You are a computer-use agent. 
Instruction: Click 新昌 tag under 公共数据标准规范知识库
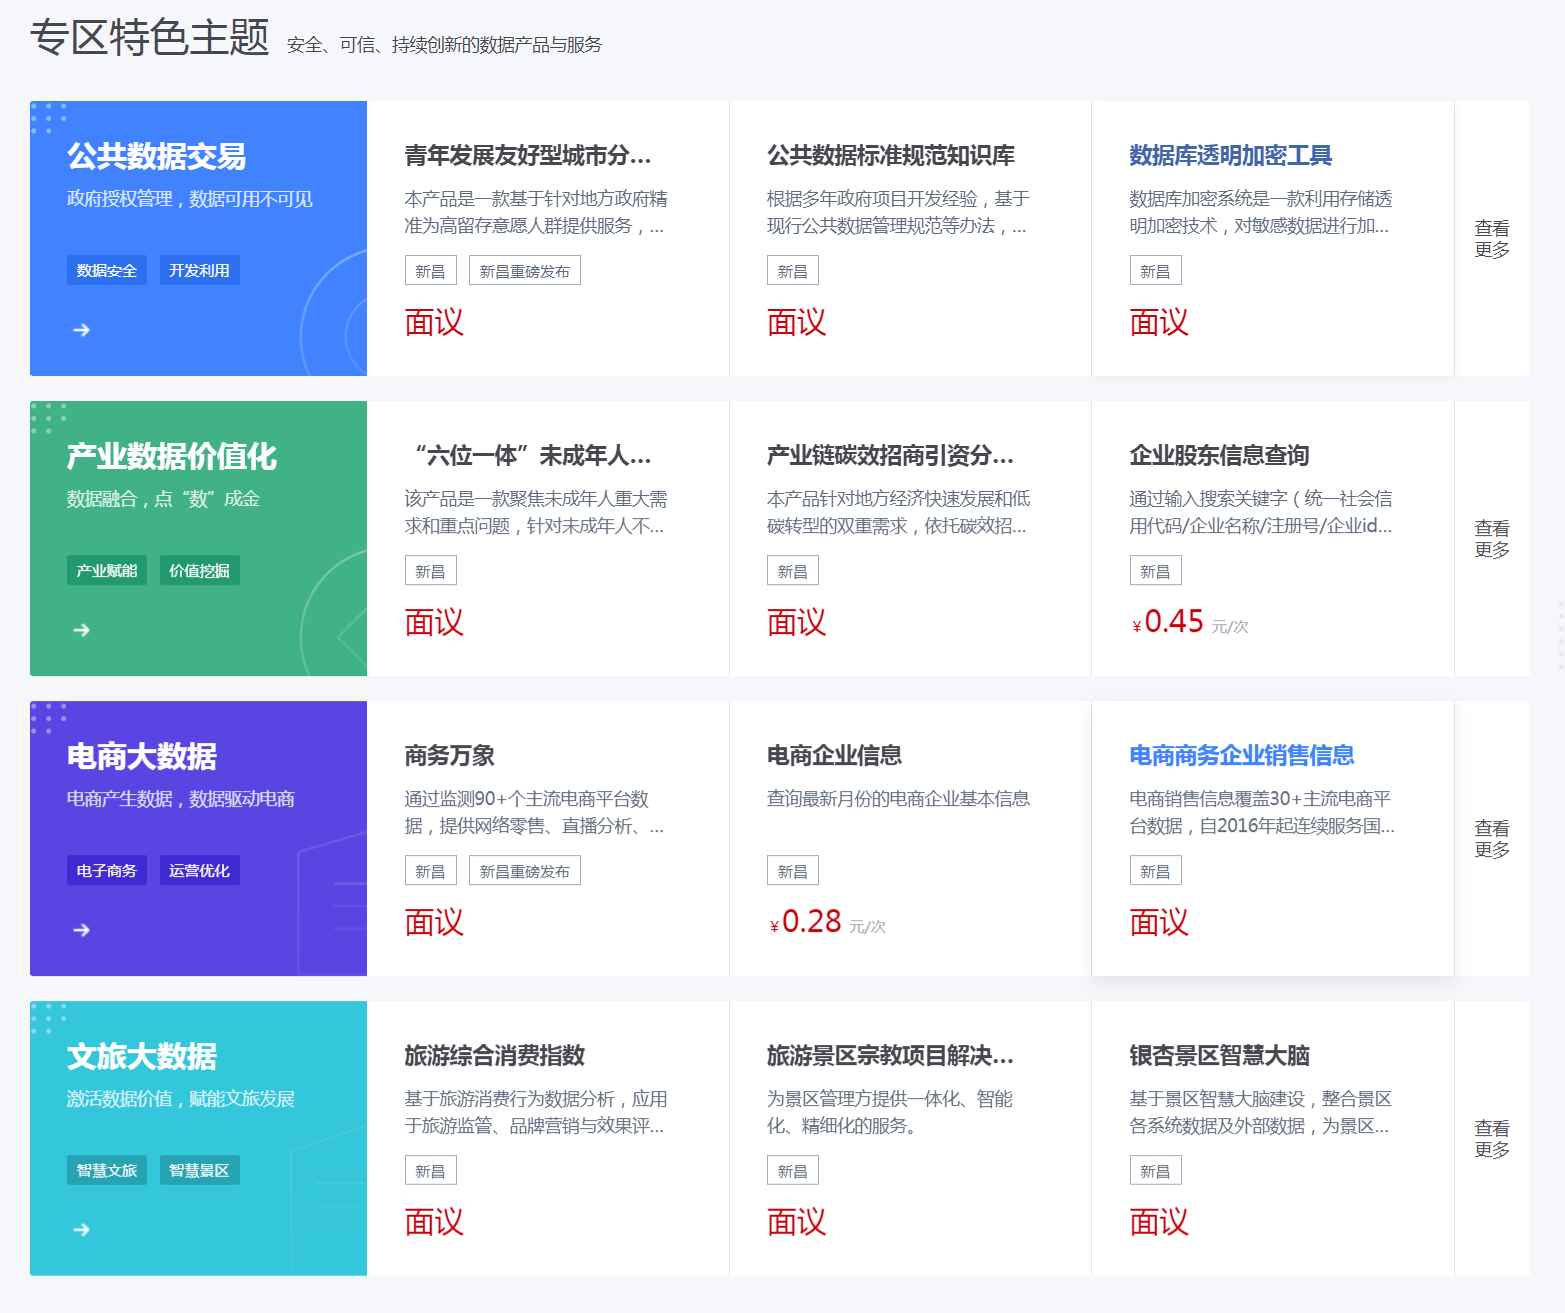point(793,271)
